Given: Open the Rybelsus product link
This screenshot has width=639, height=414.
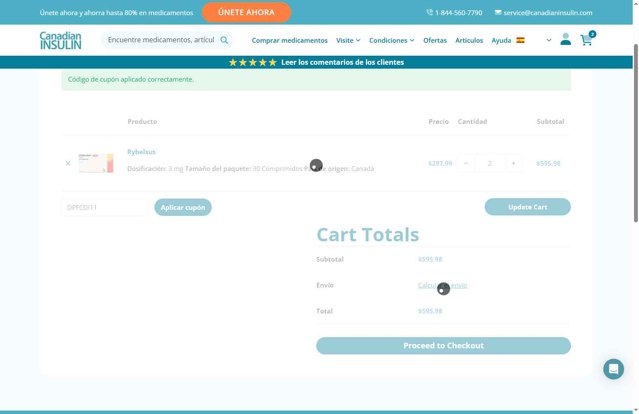Looking at the screenshot, I should [141, 152].
